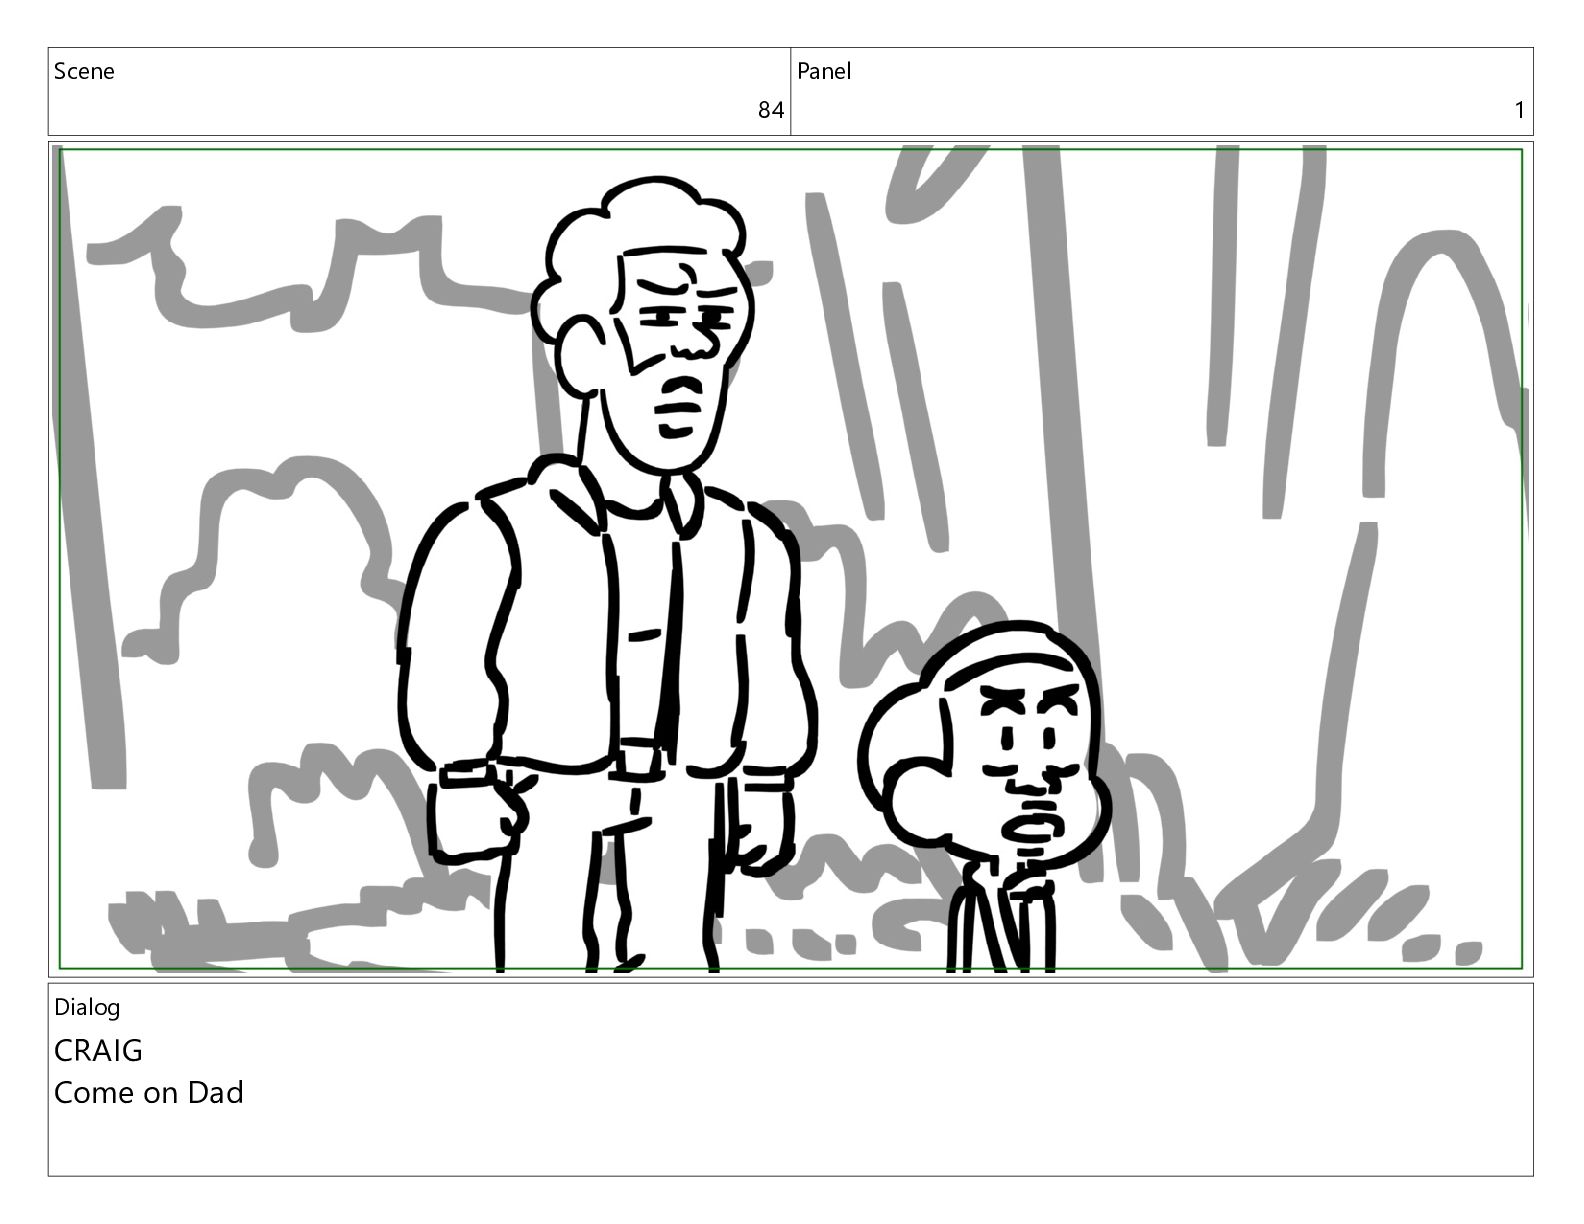Select the CRAIG speaker name
1584x1224 pixels.
point(98,1050)
